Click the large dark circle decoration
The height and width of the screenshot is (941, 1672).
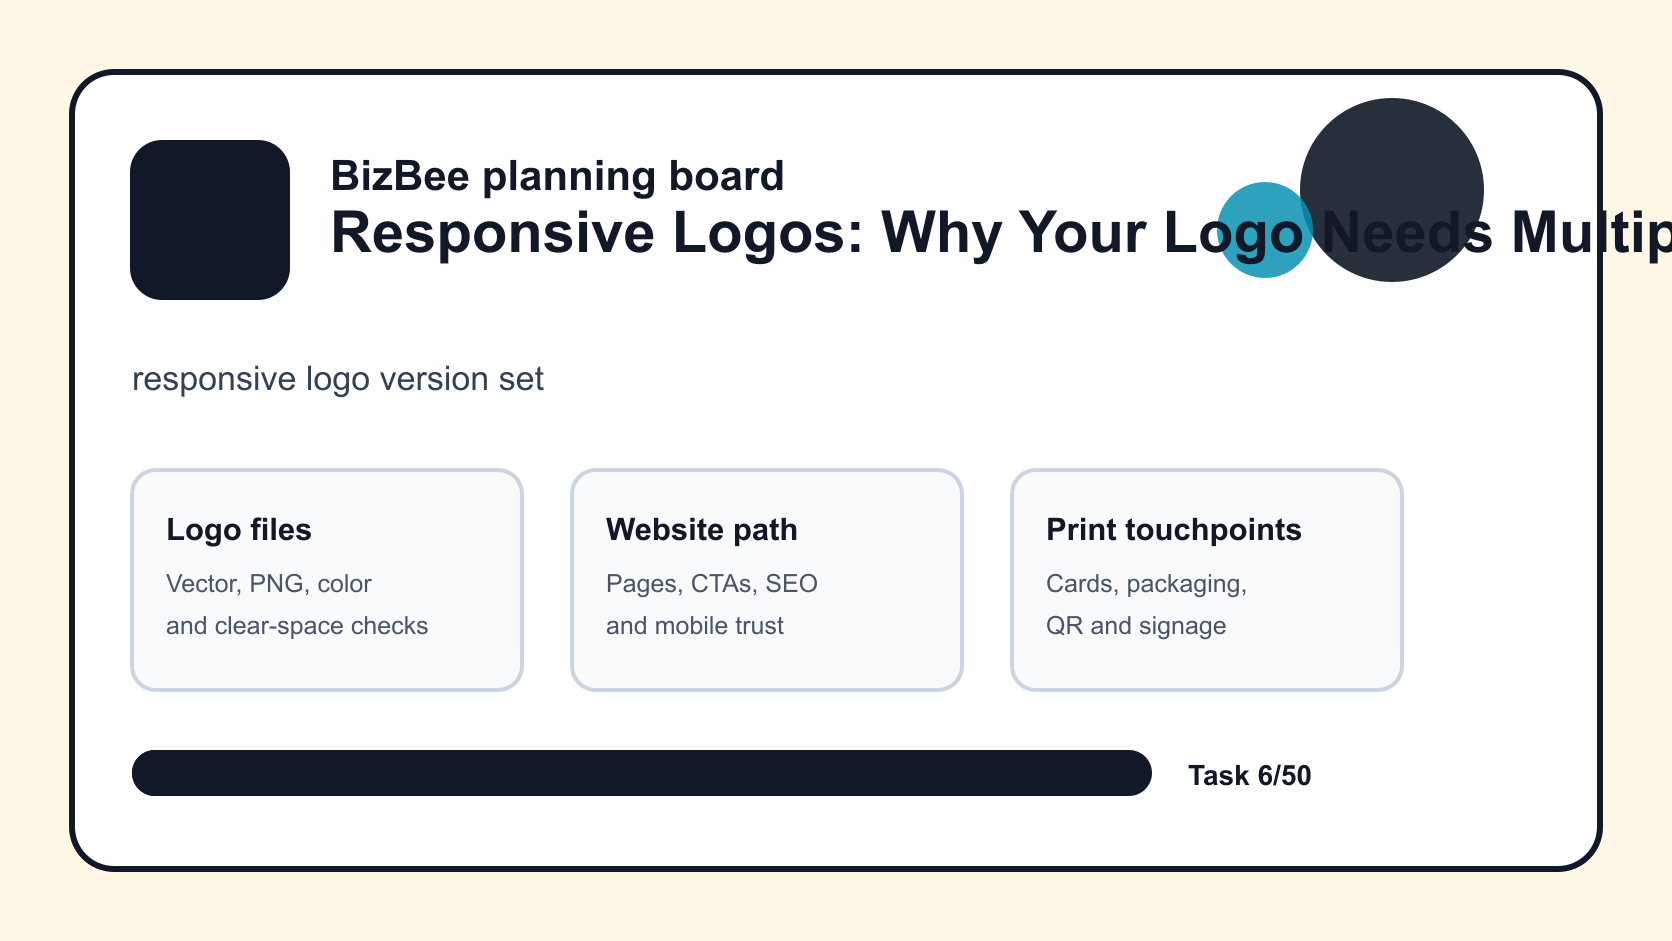tap(1392, 190)
